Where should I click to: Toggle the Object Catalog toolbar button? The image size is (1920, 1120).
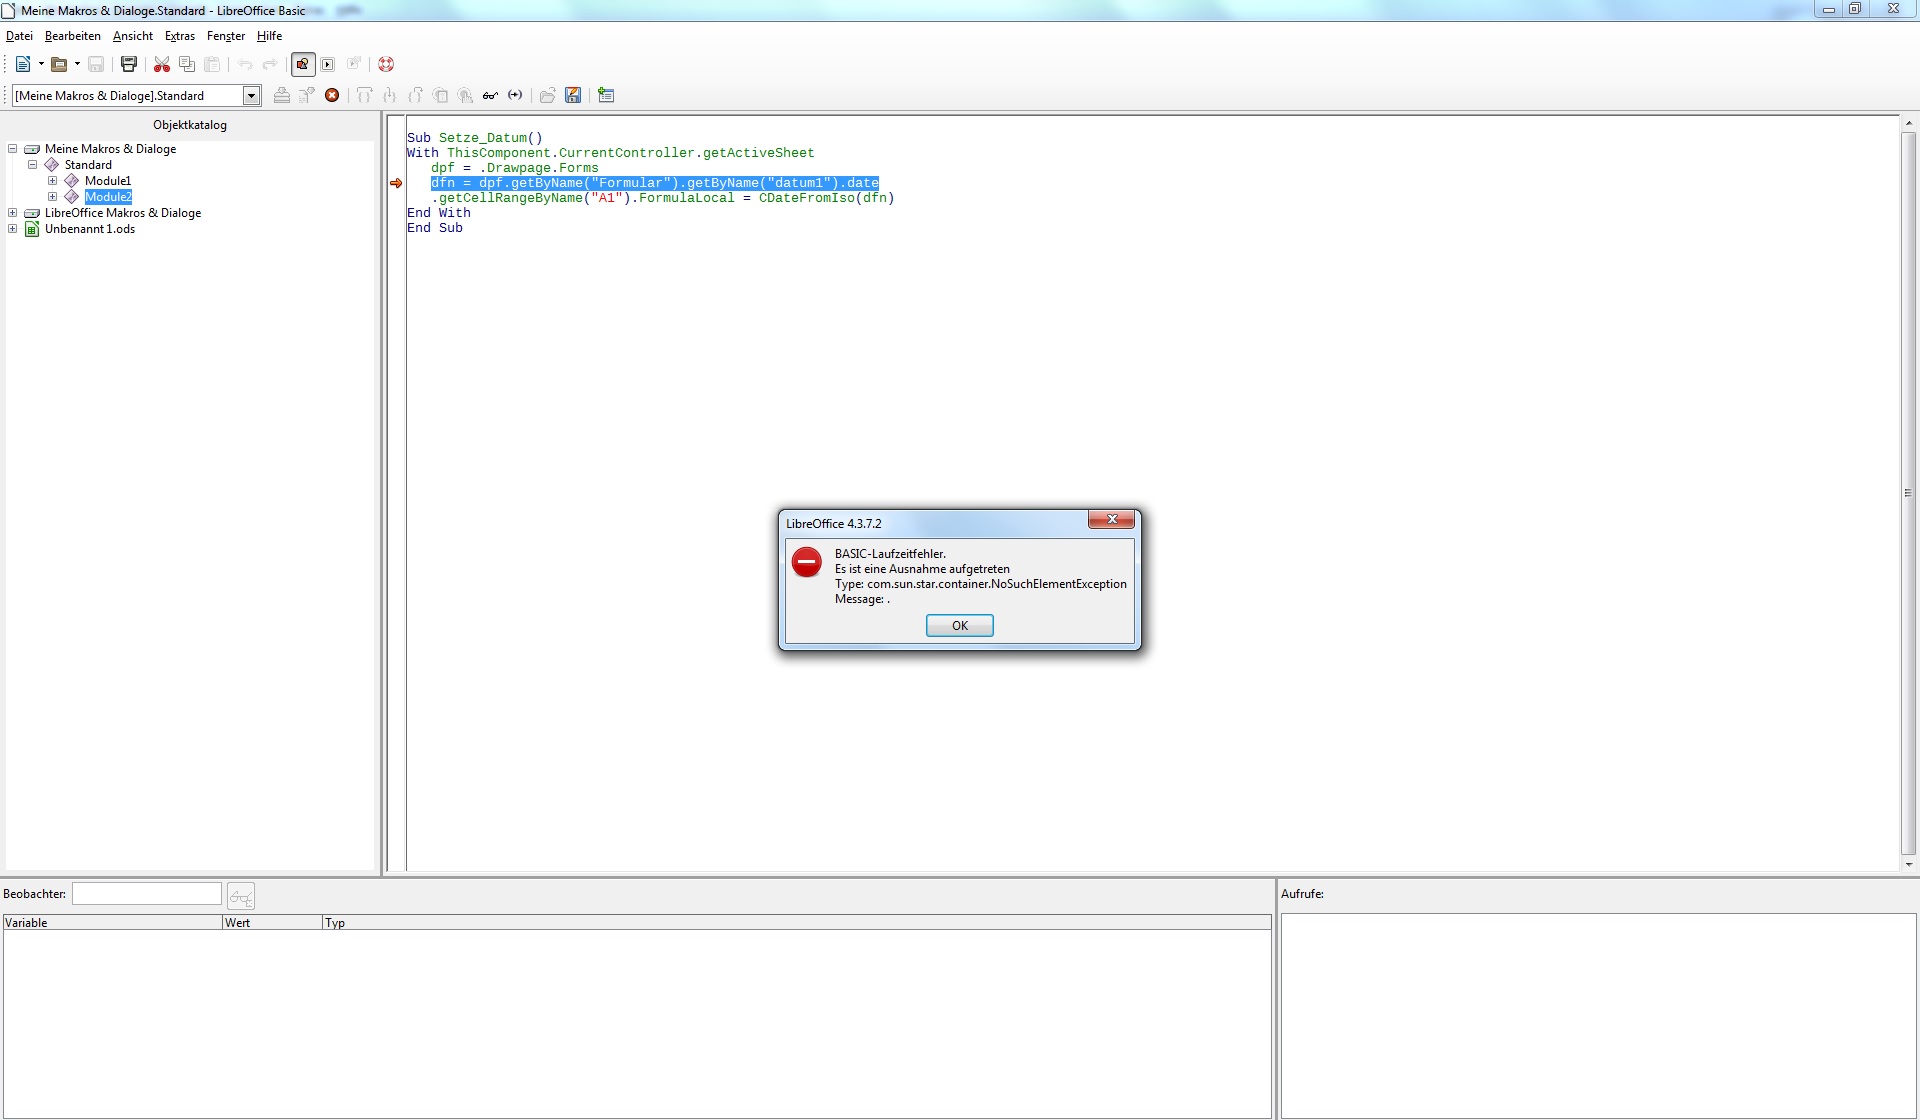tap(302, 64)
